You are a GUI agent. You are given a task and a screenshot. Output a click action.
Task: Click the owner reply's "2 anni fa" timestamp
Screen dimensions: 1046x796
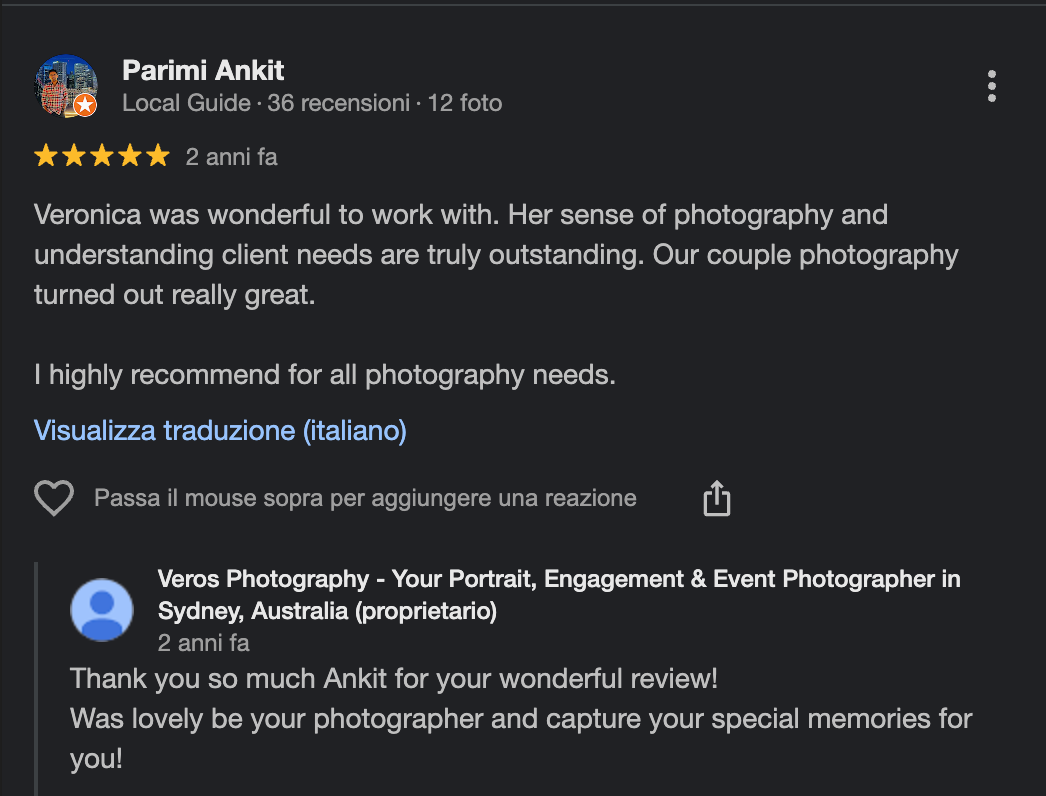[x=204, y=642]
